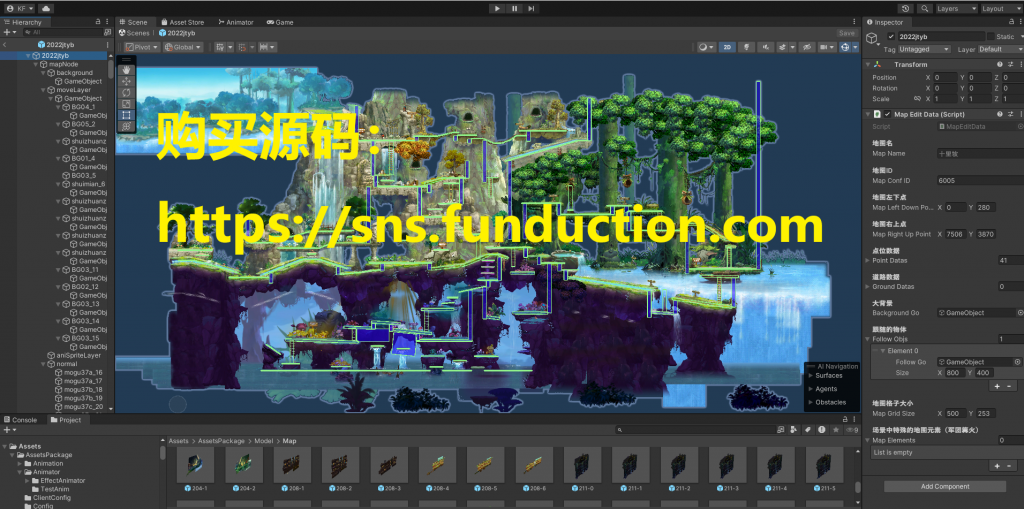
Task: Open the Layer Default dropdown
Action: 1000,49
